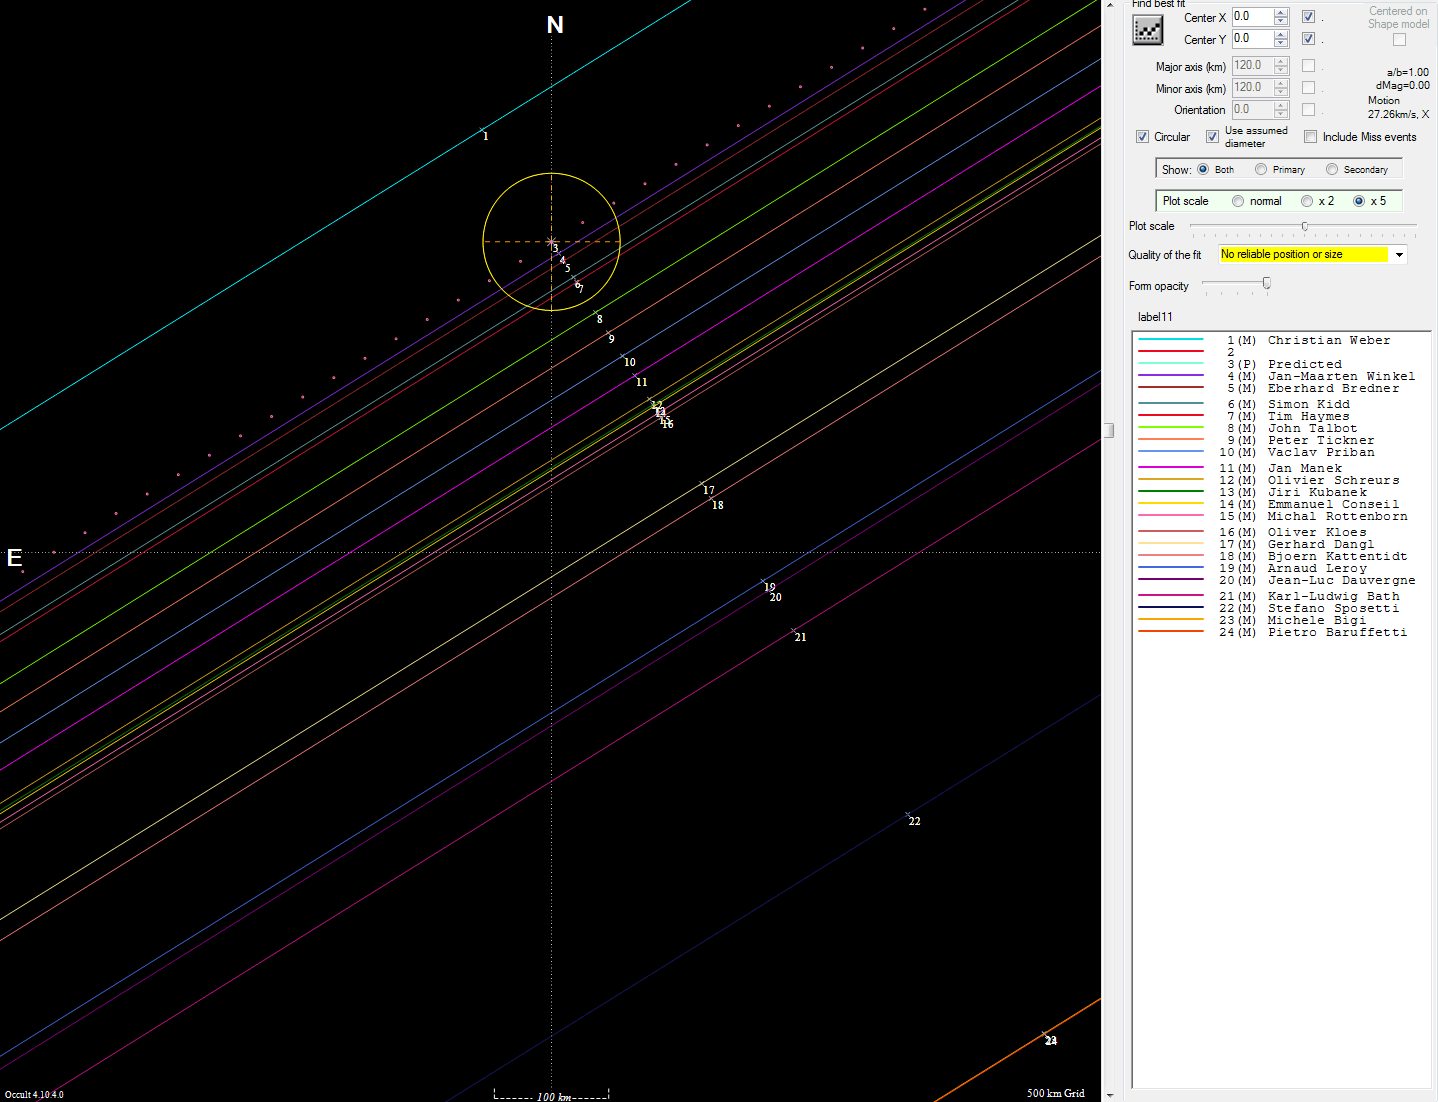Toggle the Circular checkbox
The height and width of the screenshot is (1102, 1438).
pos(1142,137)
